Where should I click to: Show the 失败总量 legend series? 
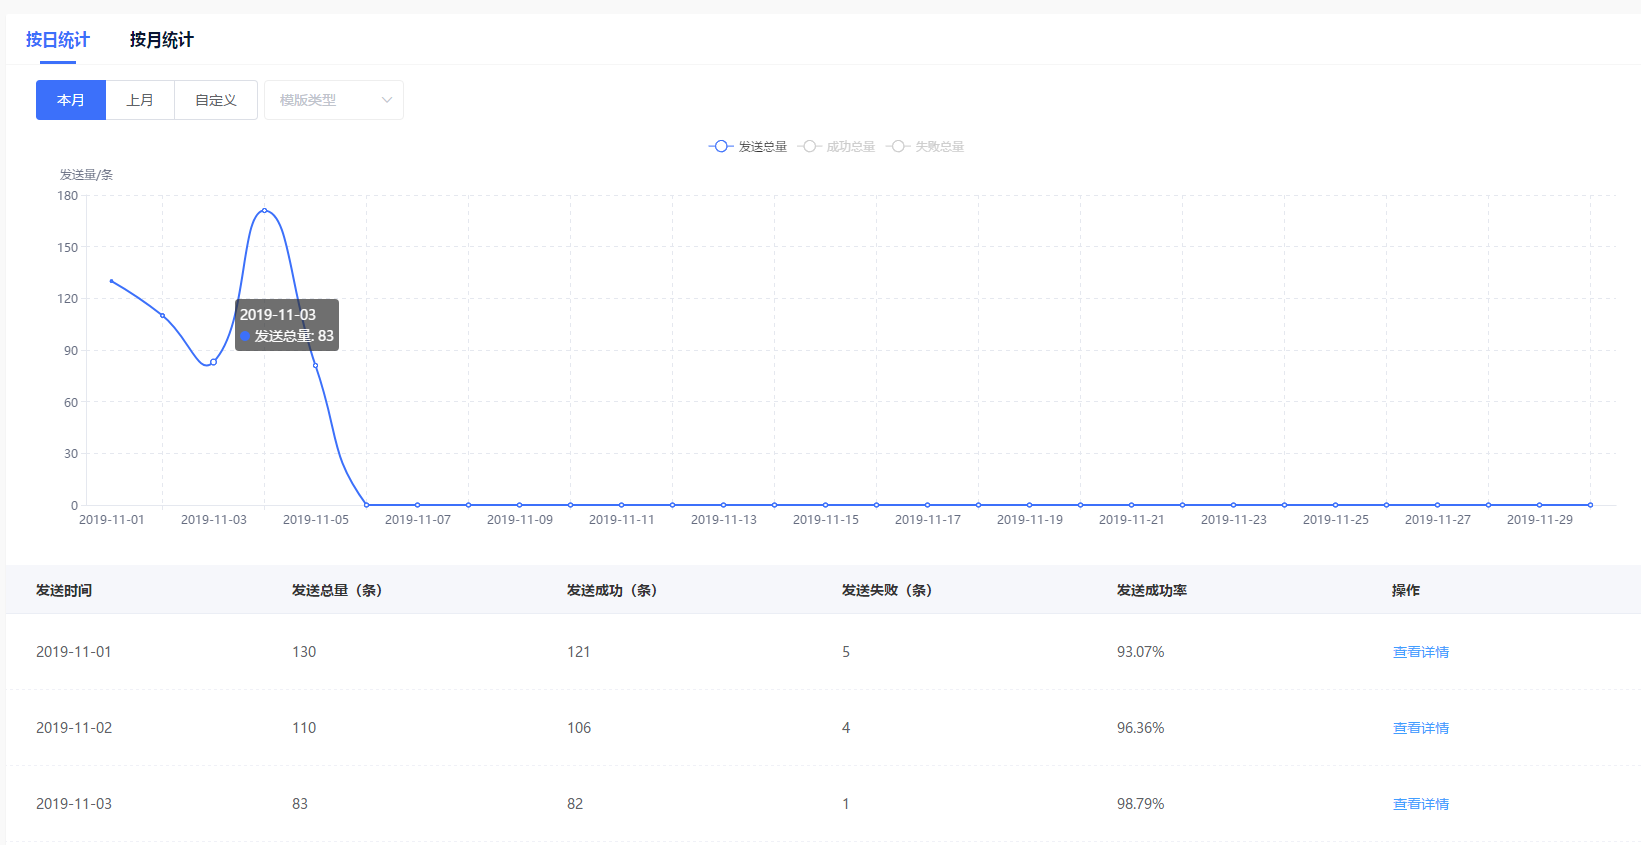926,147
